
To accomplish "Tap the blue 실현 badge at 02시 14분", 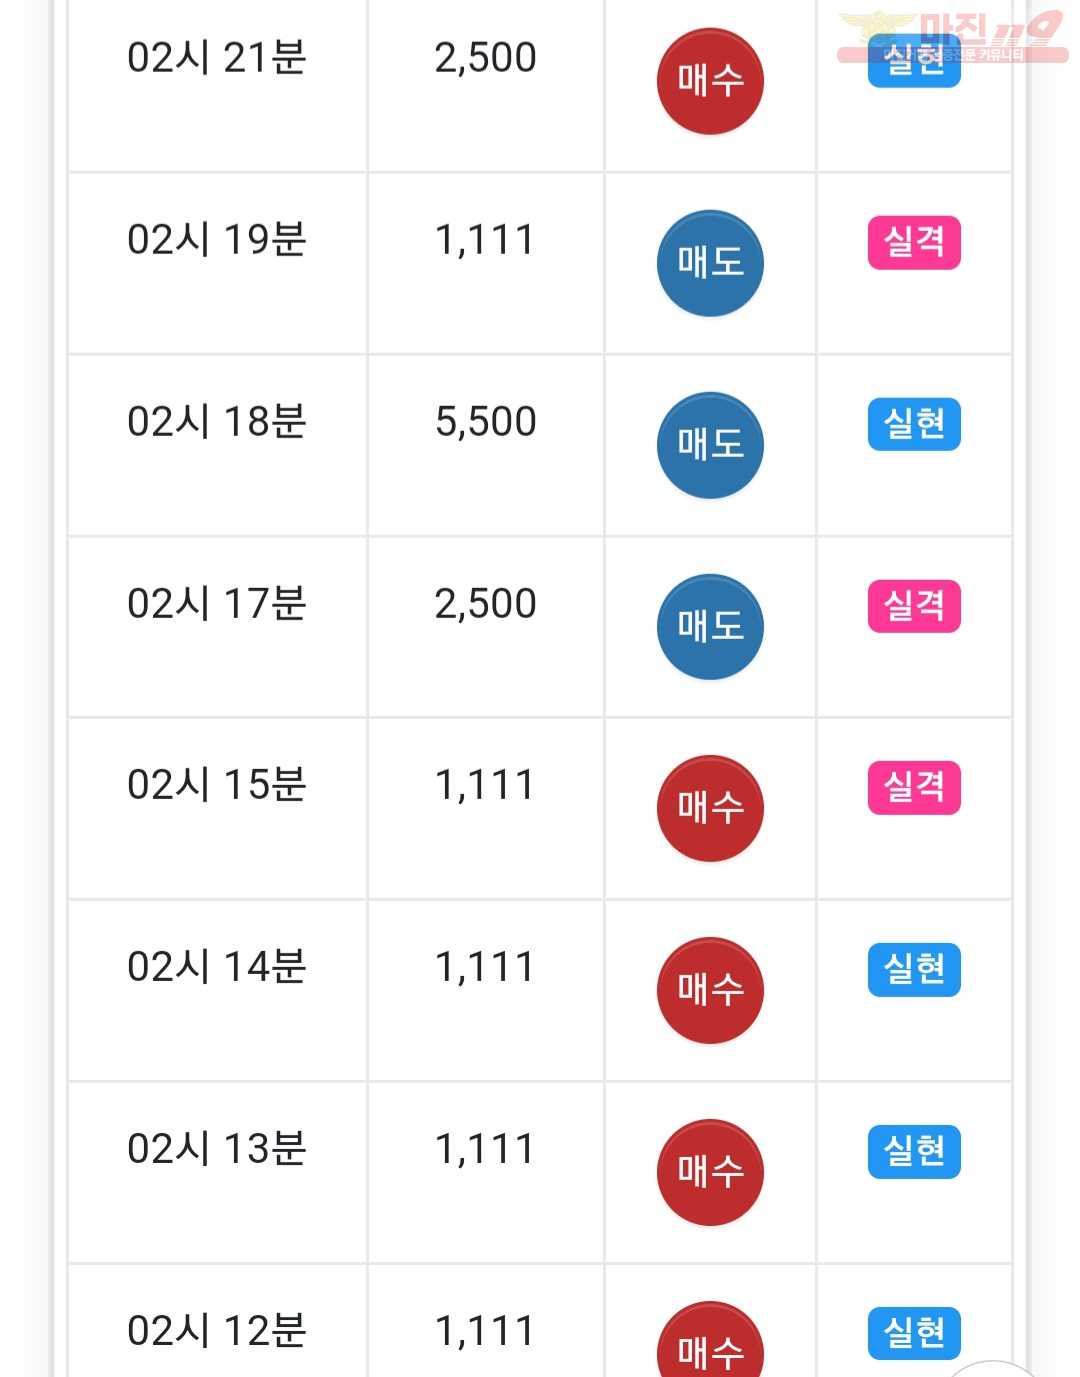I will coord(914,969).
